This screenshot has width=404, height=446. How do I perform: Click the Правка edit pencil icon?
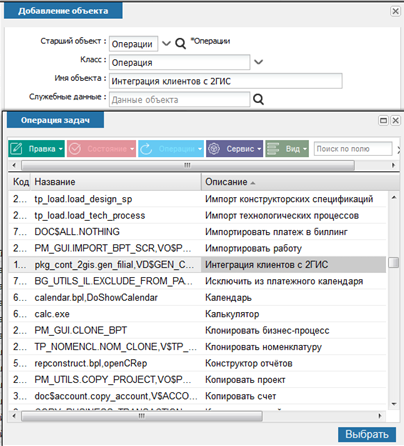coord(16,149)
